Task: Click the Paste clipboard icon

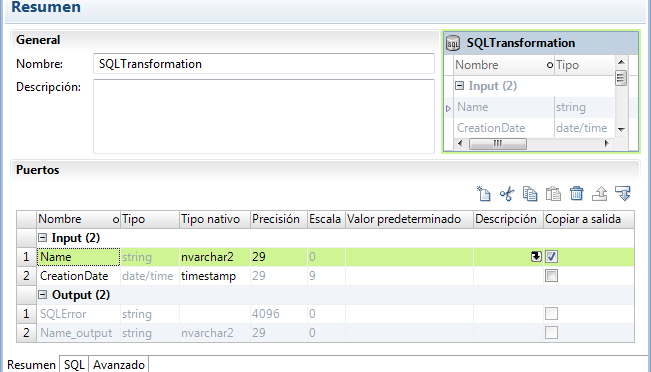Action: point(553,194)
